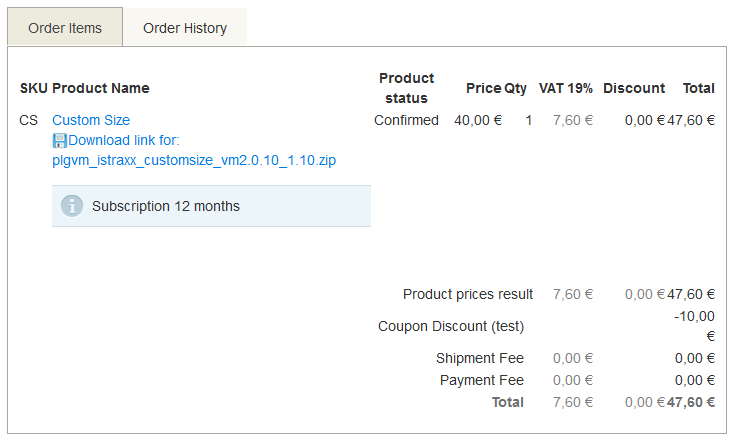Switch to the Order History tab
The height and width of the screenshot is (440, 733).
pos(185,28)
